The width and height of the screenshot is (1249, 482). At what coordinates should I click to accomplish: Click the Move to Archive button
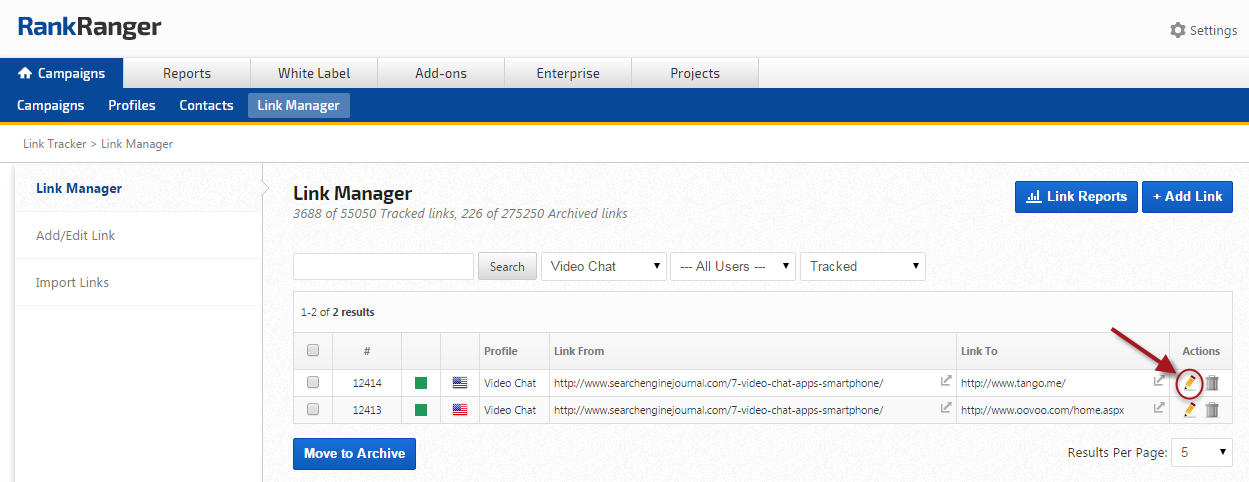[354, 454]
